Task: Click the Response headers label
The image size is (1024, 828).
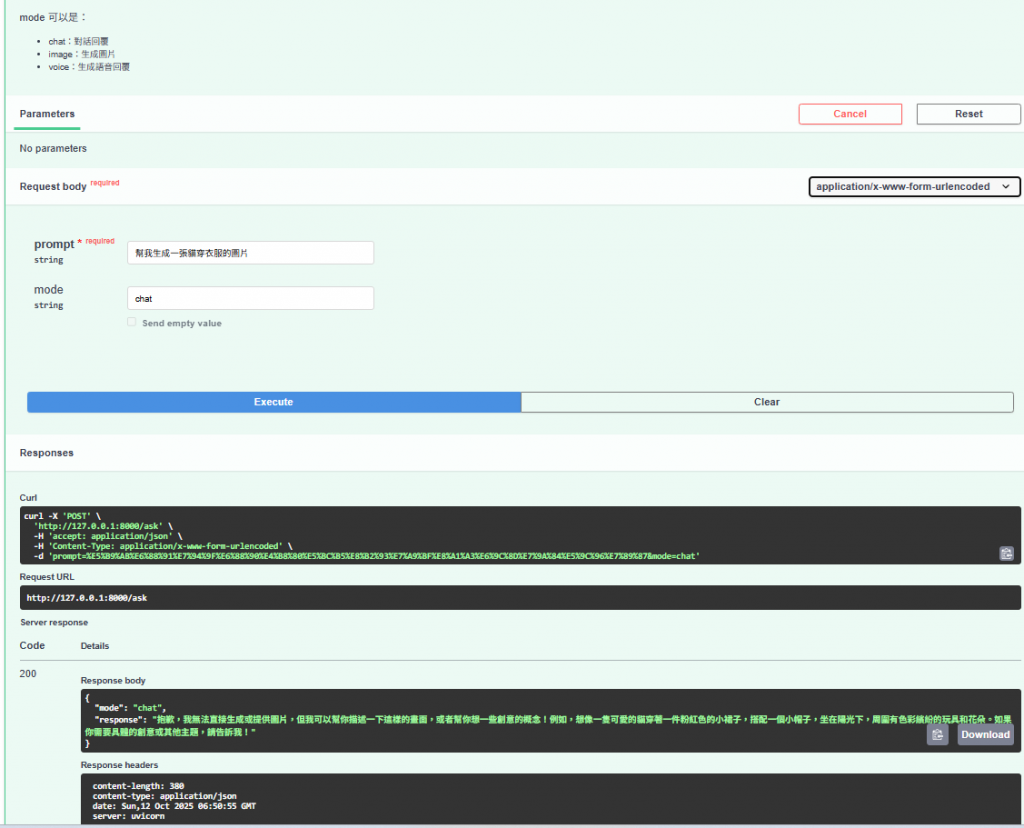Action: click(120, 765)
